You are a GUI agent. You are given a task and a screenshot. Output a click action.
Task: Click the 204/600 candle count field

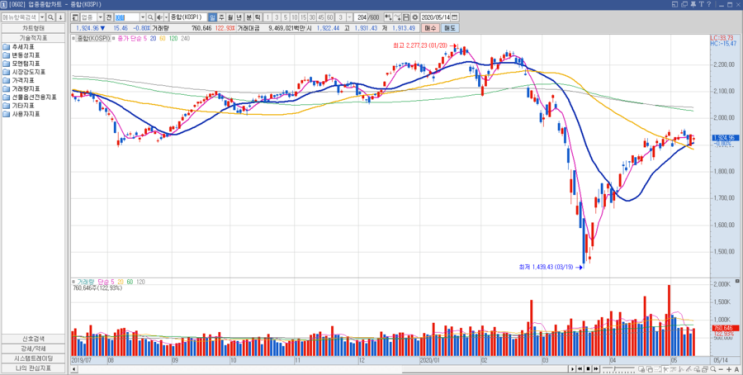[x=361, y=17]
